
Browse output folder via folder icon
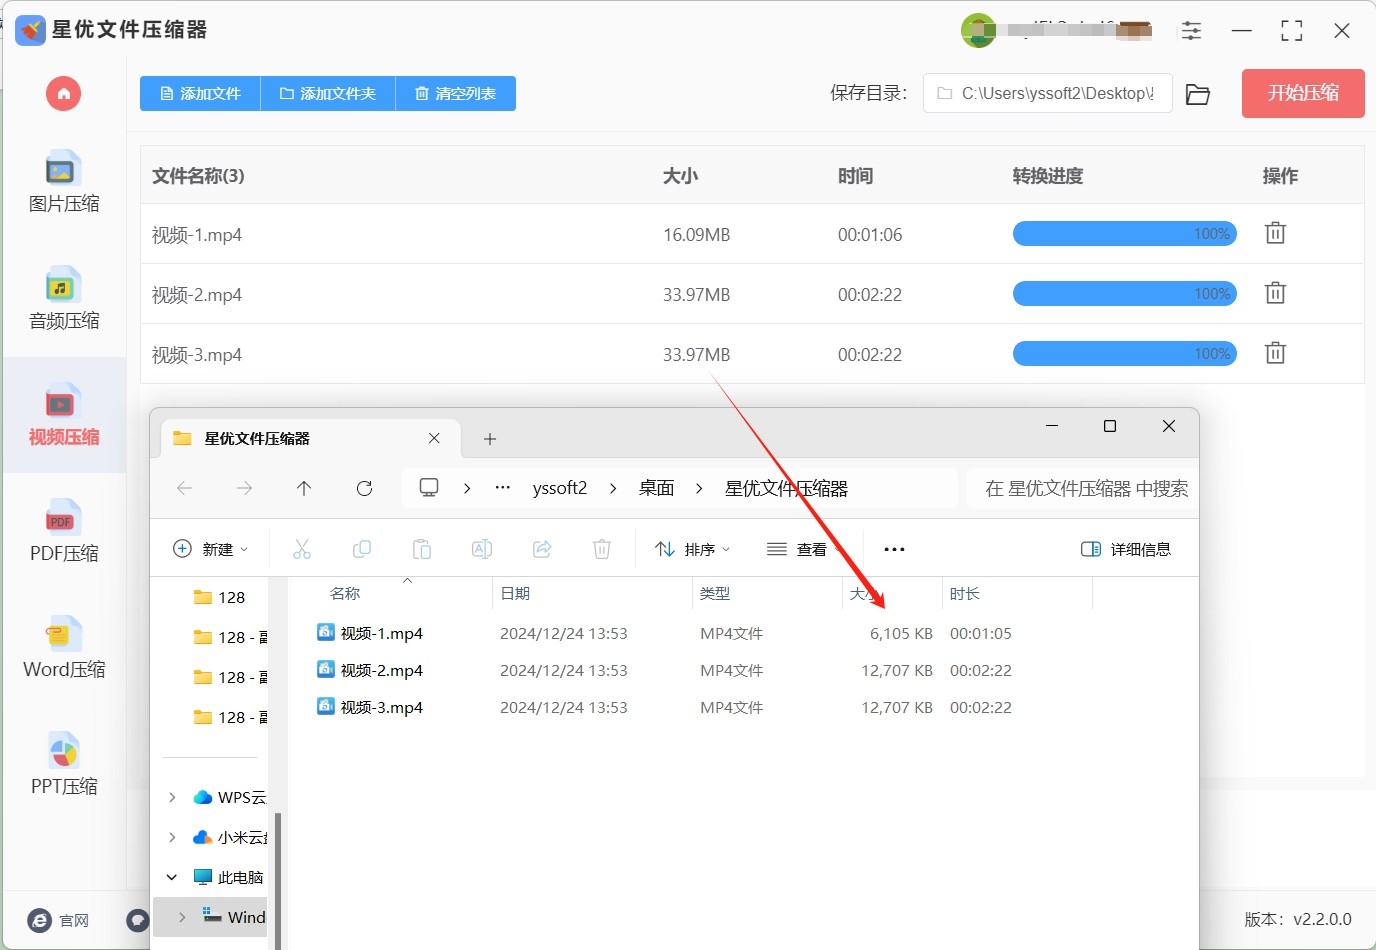[x=1197, y=94]
